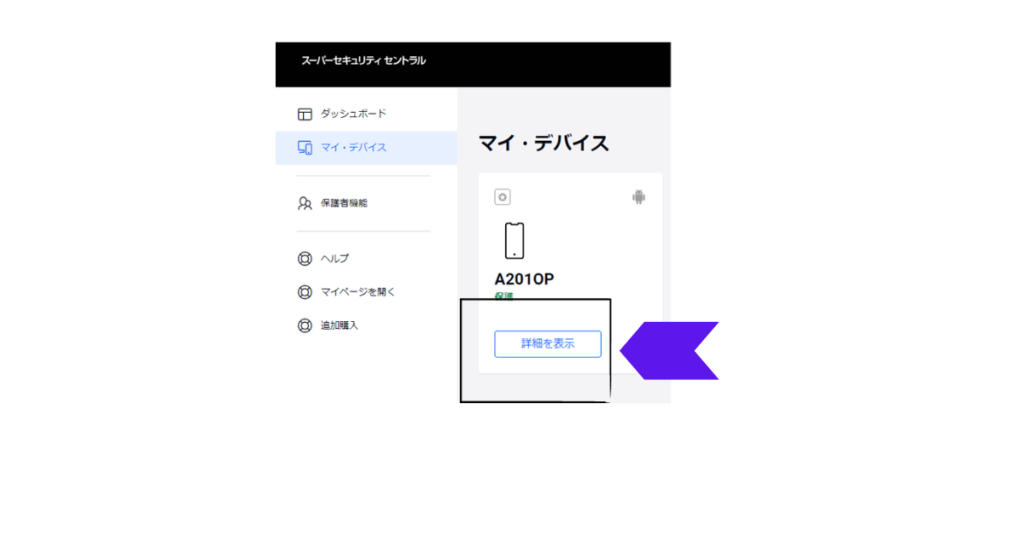Open マイページを開く link

tap(358, 292)
